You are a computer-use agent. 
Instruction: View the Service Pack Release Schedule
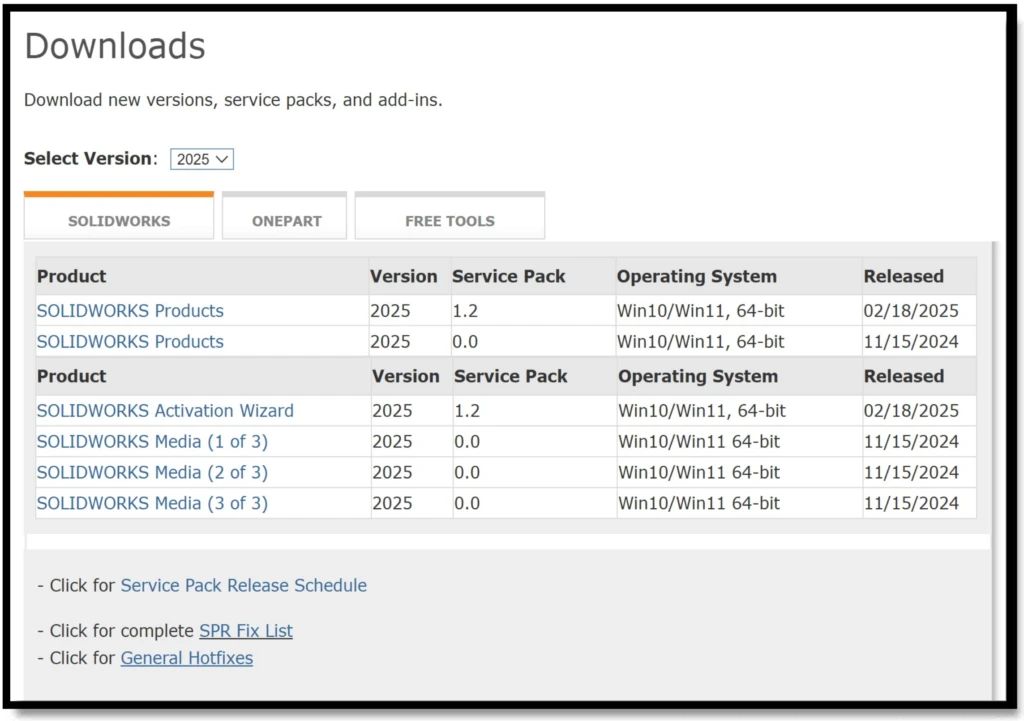click(x=243, y=586)
